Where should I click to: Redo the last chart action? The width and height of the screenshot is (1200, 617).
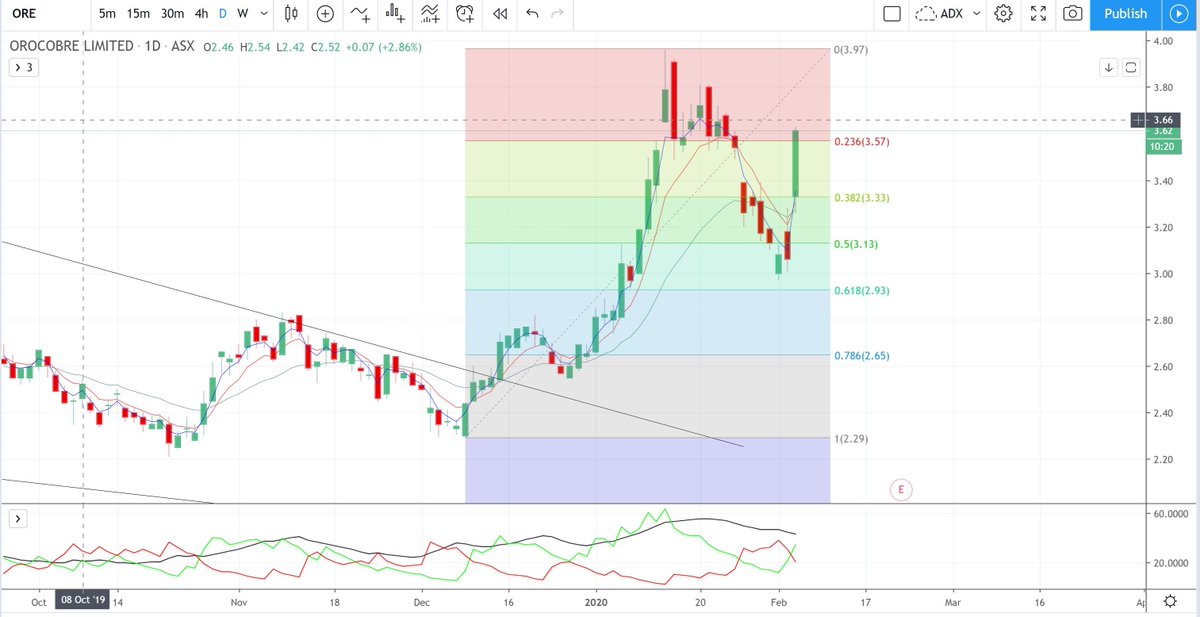(559, 14)
